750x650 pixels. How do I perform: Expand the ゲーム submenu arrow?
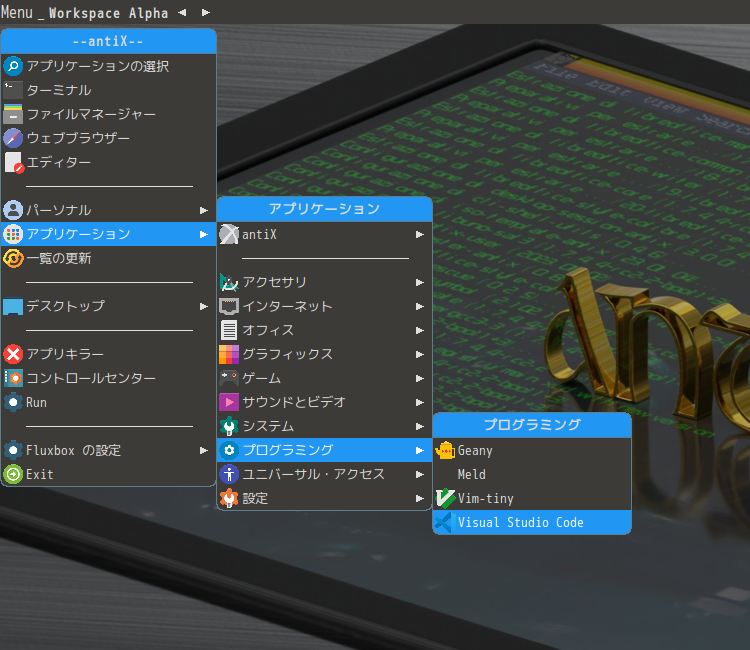coord(419,378)
